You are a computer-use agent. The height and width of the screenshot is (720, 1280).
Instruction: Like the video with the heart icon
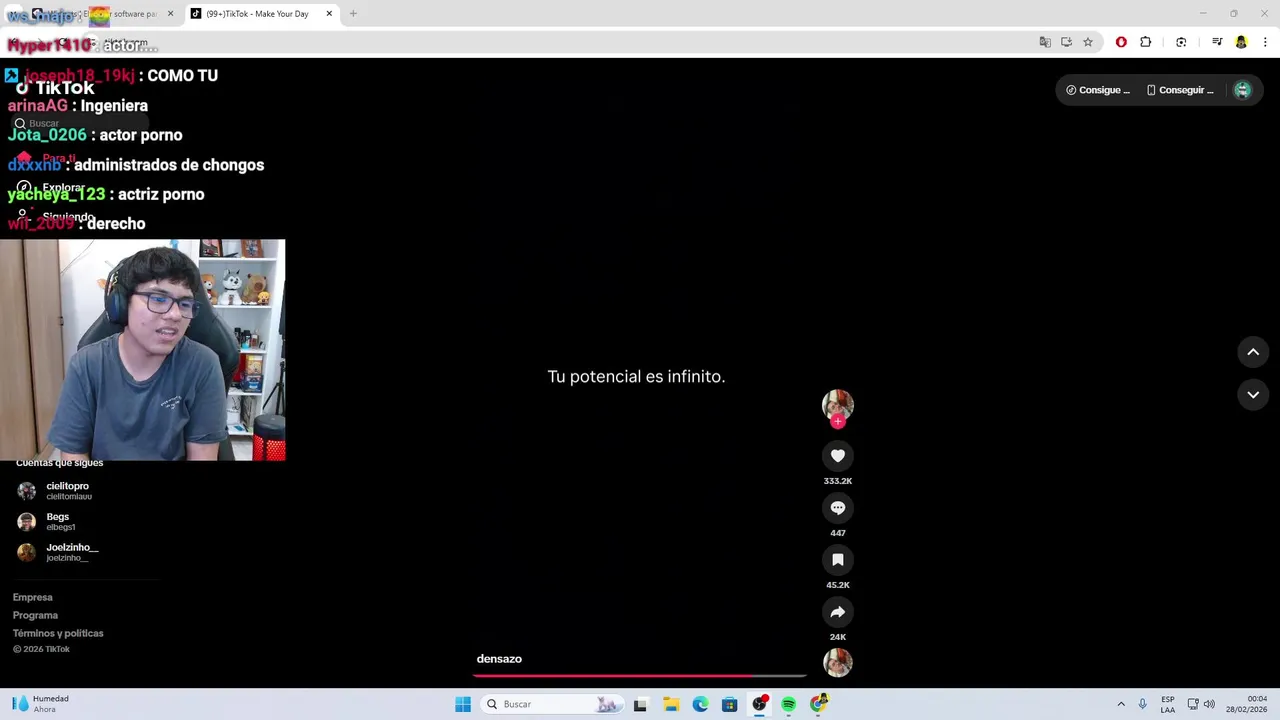coord(838,456)
